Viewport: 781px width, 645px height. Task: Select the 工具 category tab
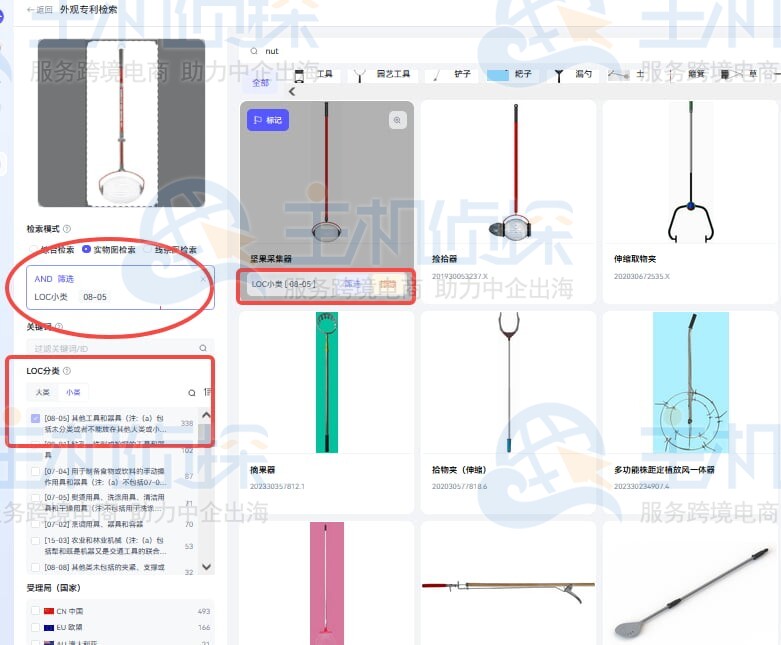[x=314, y=74]
